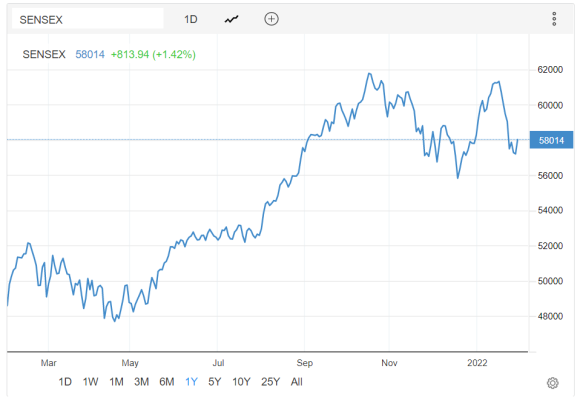Add a comparison with the plus circle icon

click(271, 19)
